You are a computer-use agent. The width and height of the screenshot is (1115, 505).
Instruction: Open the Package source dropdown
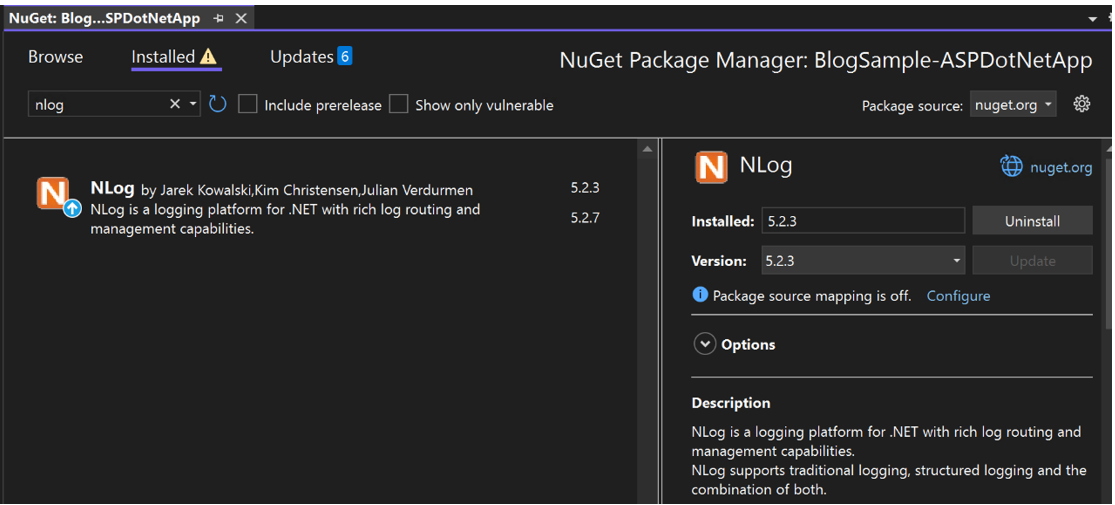(1013, 105)
